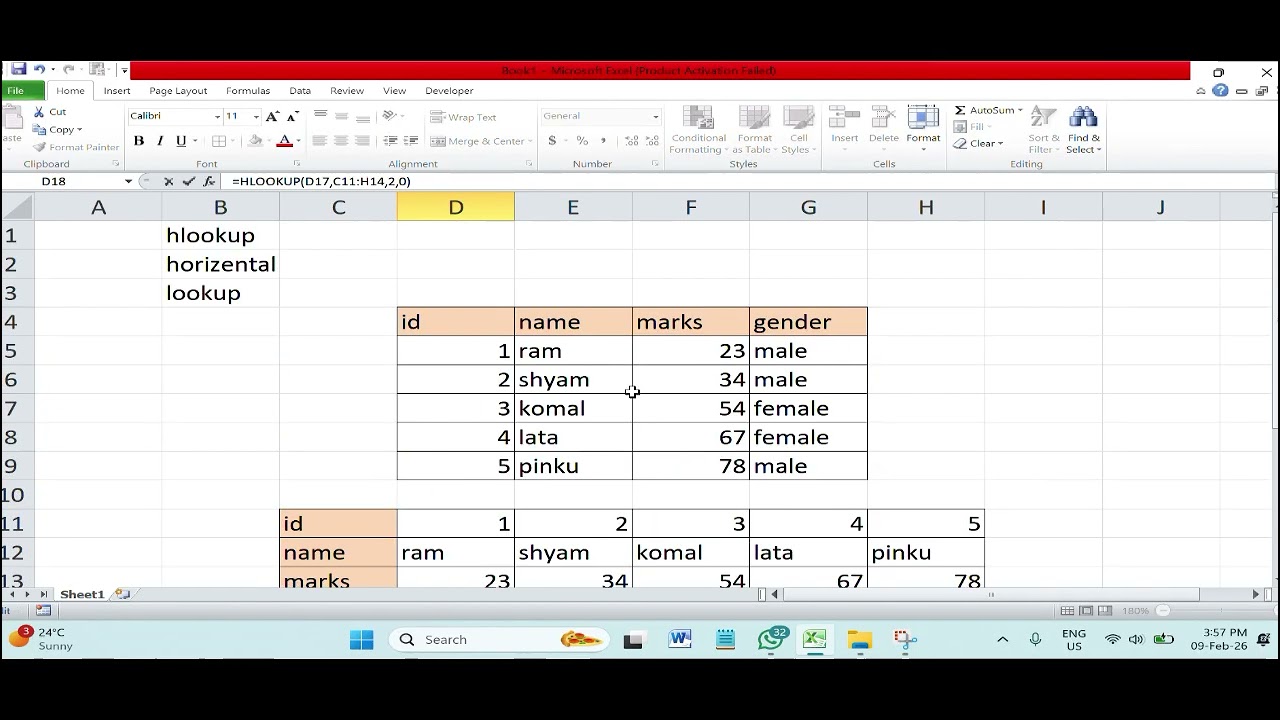1280x720 pixels.
Task: Confirm formula entry with checkmark
Action: 188,181
